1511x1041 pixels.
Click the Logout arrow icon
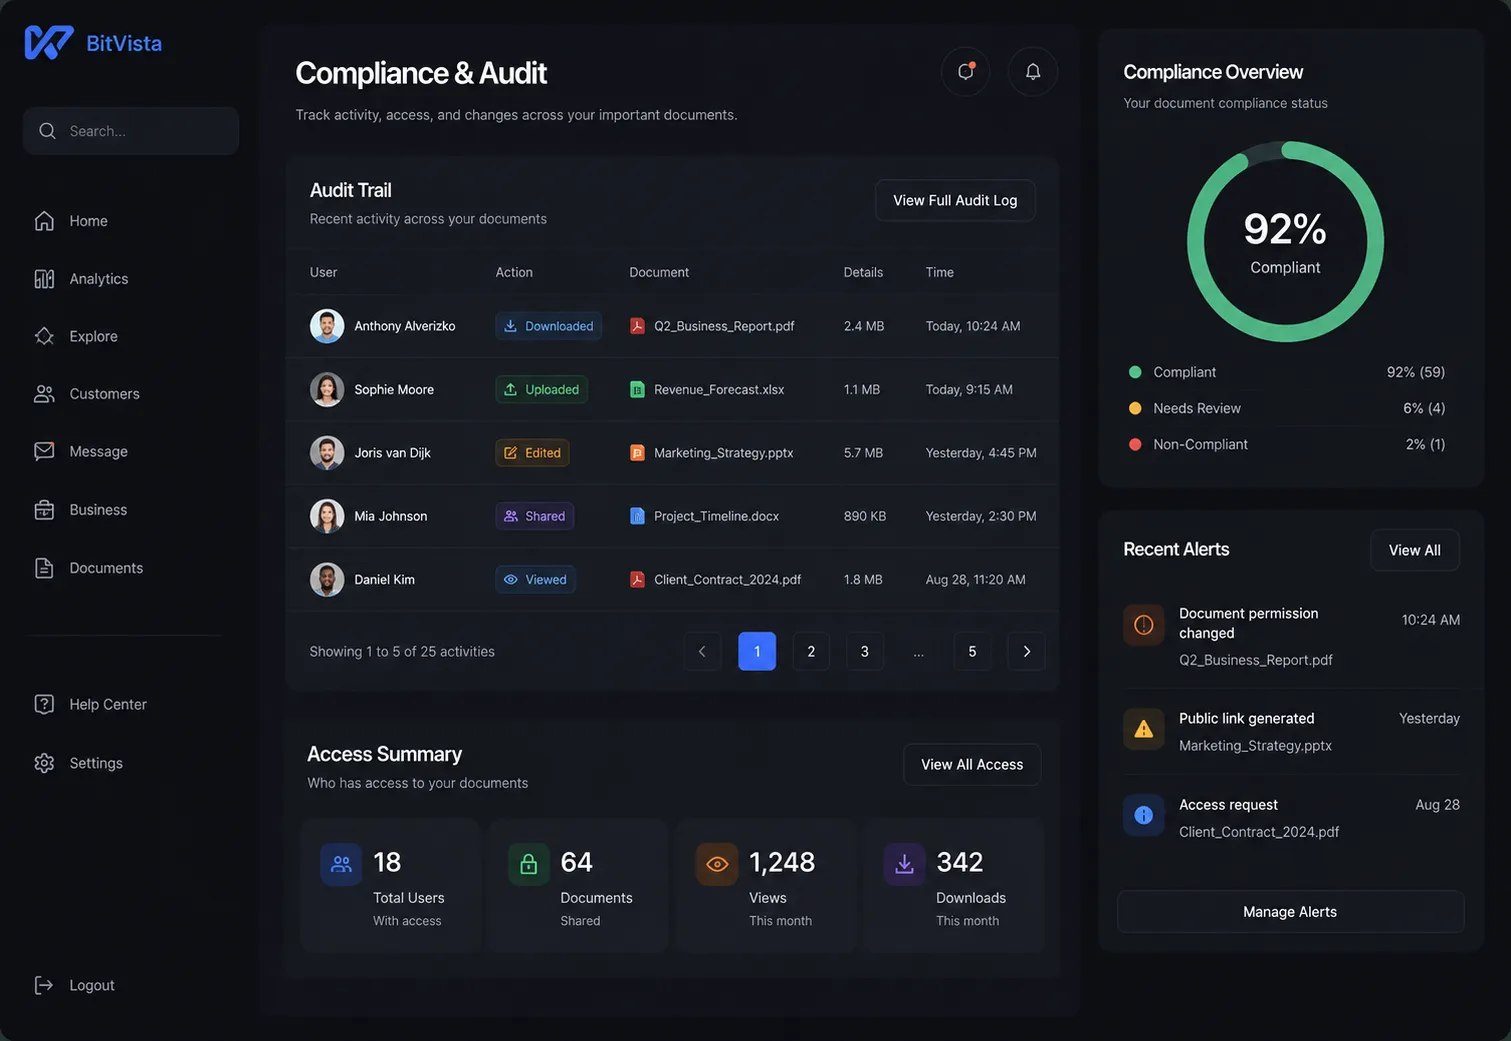click(44, 985)
